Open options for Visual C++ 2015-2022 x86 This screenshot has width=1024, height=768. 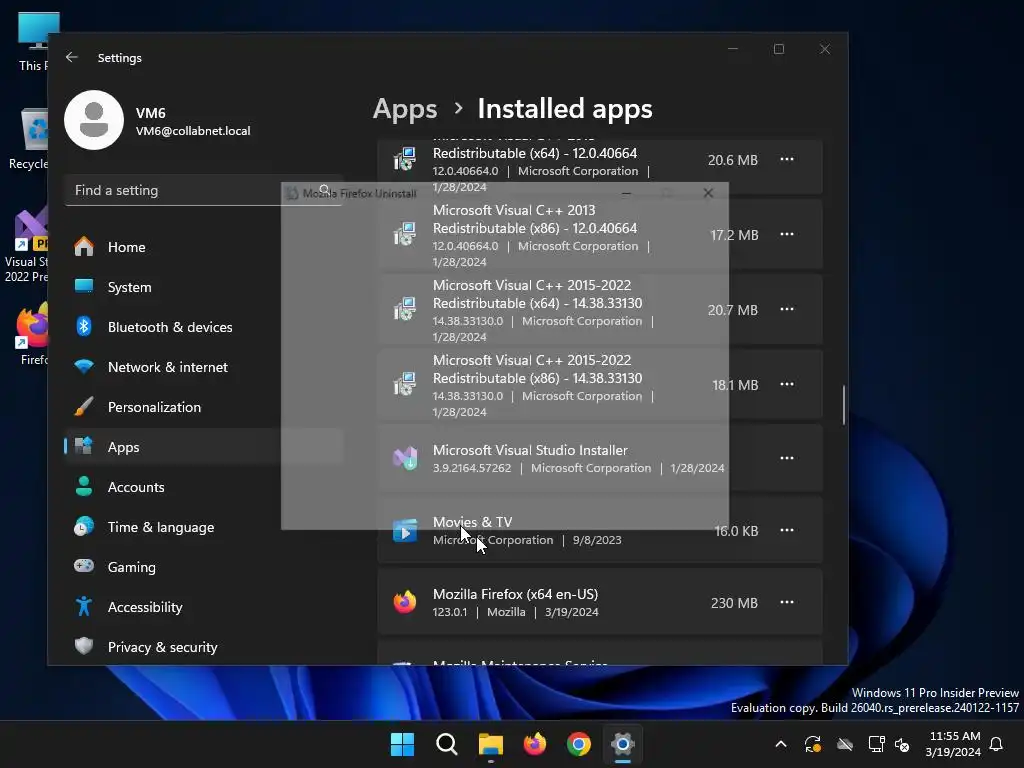pyautogui.click(x=787, y=385)
